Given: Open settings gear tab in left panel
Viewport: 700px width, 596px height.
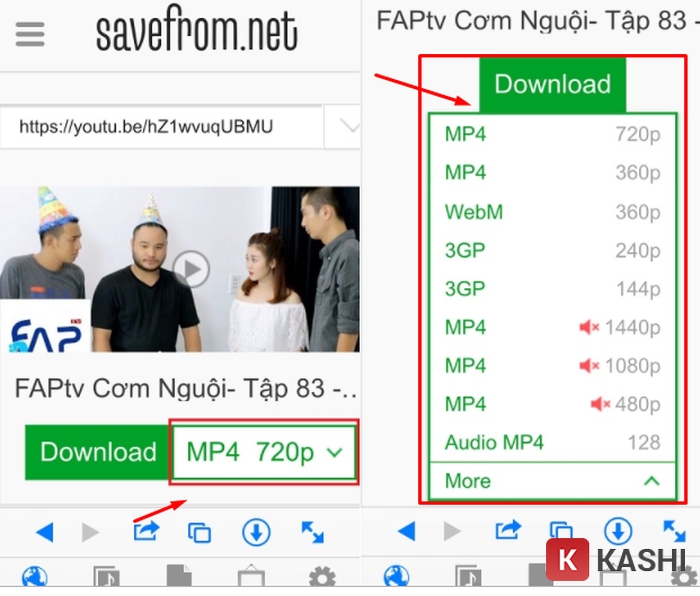Looking at the screenshot, I should click(x=322, y=577).
